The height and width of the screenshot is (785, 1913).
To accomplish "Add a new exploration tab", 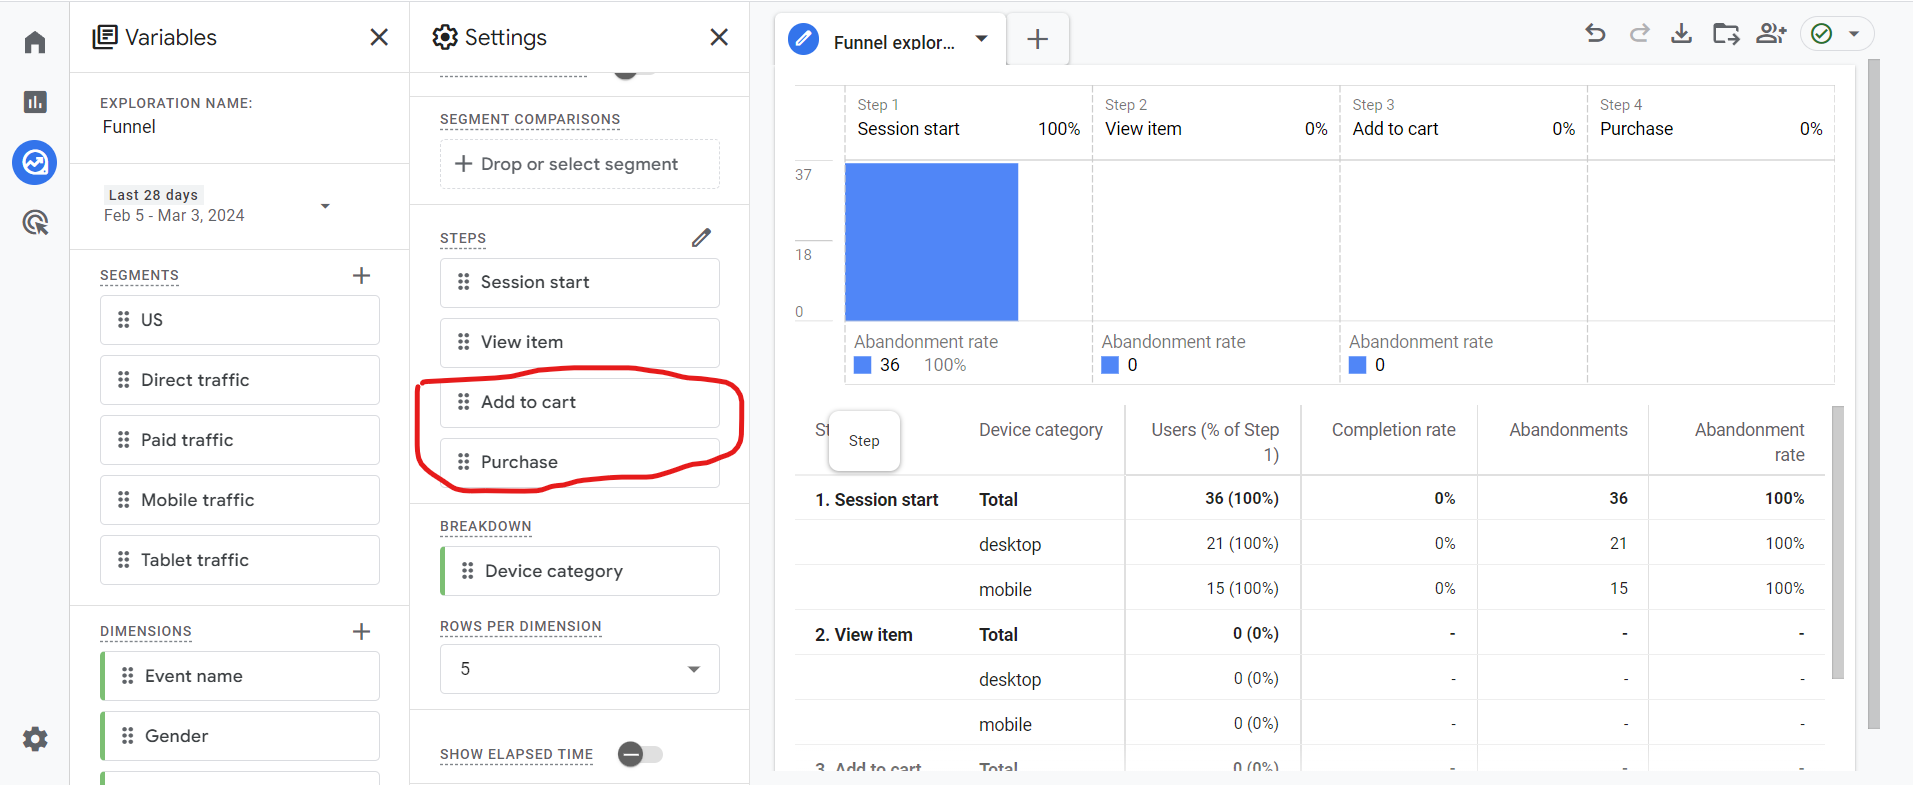I will tap(1037, 39).
